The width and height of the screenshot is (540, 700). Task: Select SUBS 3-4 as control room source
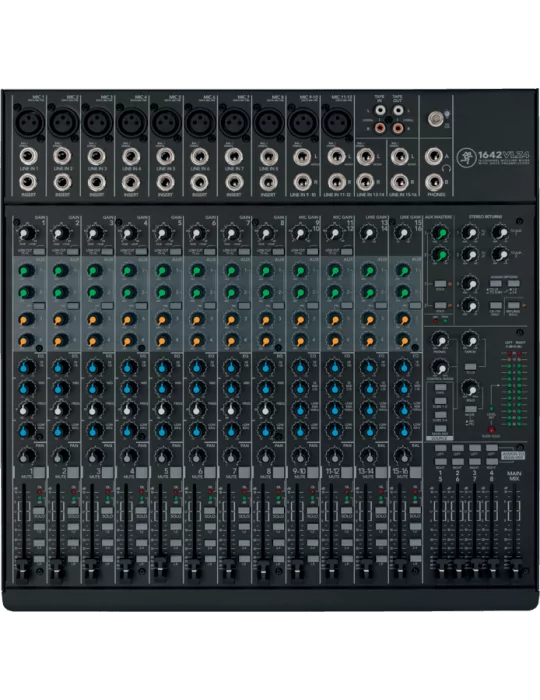click(x=440, y=415)
